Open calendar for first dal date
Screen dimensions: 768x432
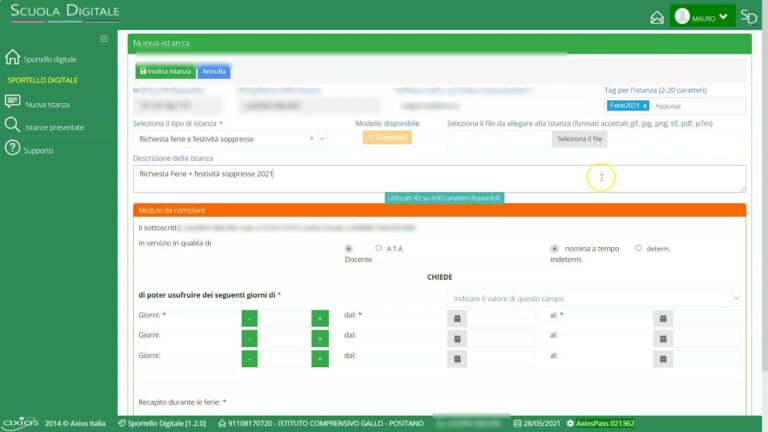coord(457,318)
